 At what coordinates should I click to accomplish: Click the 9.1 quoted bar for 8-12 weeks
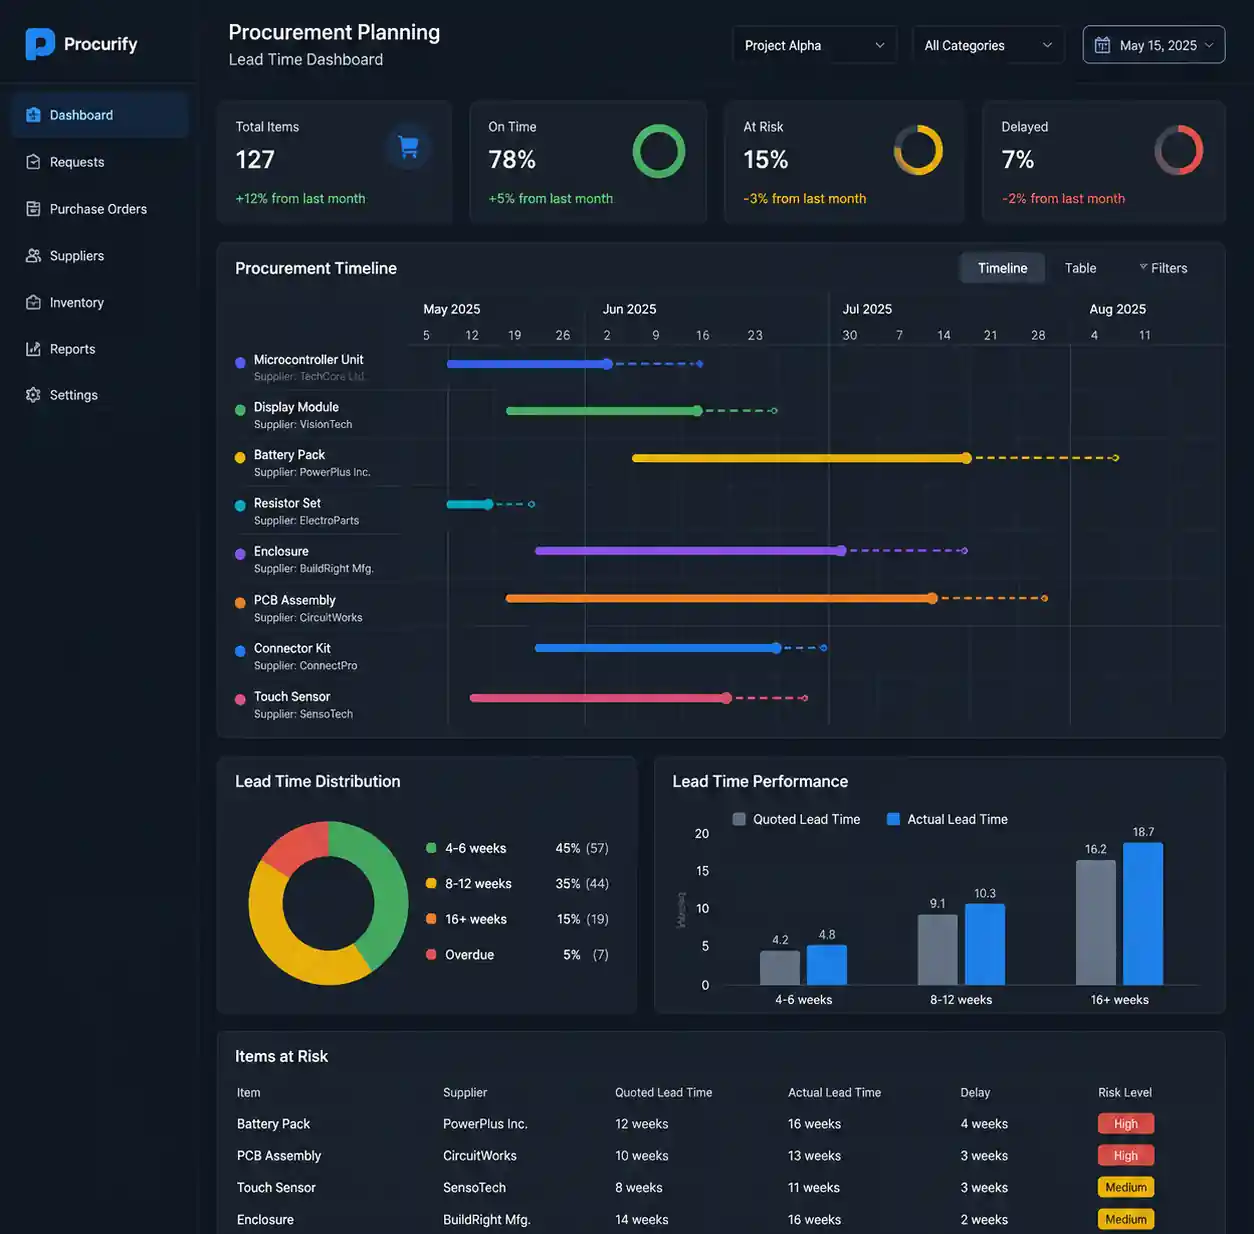(x=937, y=950)
